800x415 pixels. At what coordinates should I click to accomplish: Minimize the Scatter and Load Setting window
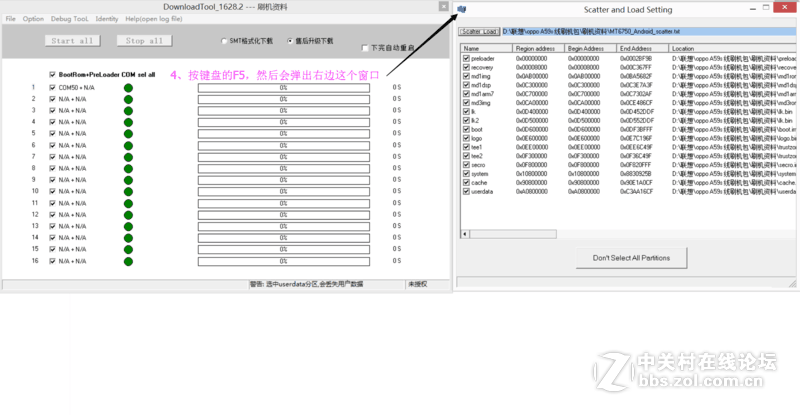(x=753, y=8)
